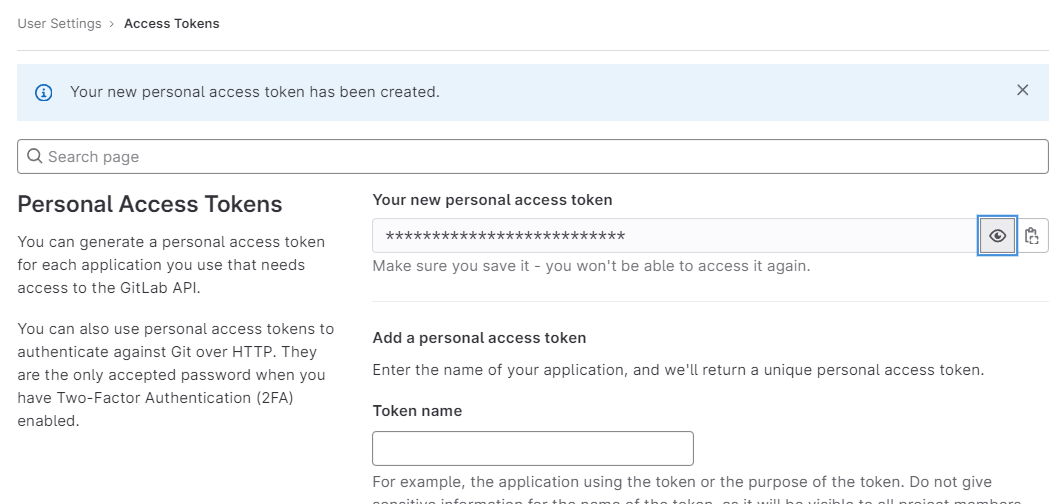The width and height of the screenshot is (1064, 504).
Task: Click the 'Make sure you save it' hint
Action: point(591,266)
